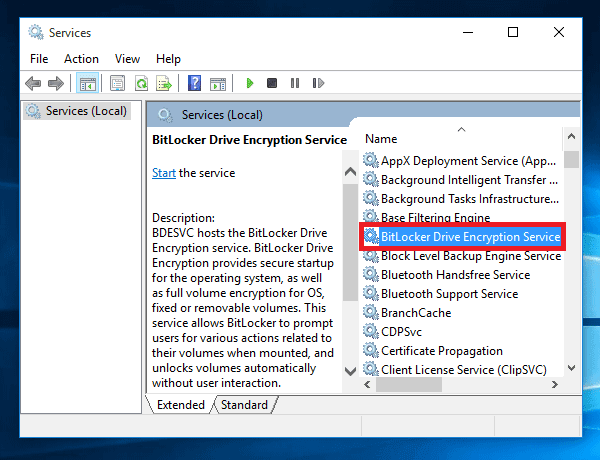Screen dimensions: 600x460
Task: Click gear icon of Bluetooth Handsfree Service
Action: pyautogui.click(x=370, y=274)
